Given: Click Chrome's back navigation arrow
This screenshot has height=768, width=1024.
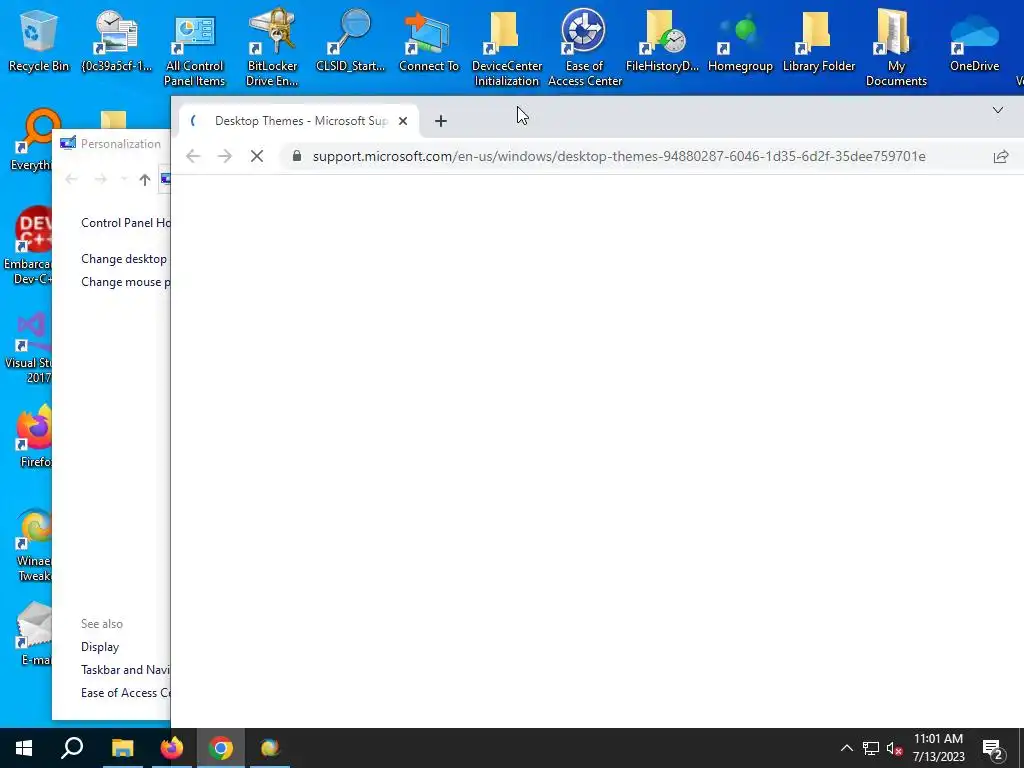Looking at the screenshot, I should pyautogui.click(x=193, y=156).
